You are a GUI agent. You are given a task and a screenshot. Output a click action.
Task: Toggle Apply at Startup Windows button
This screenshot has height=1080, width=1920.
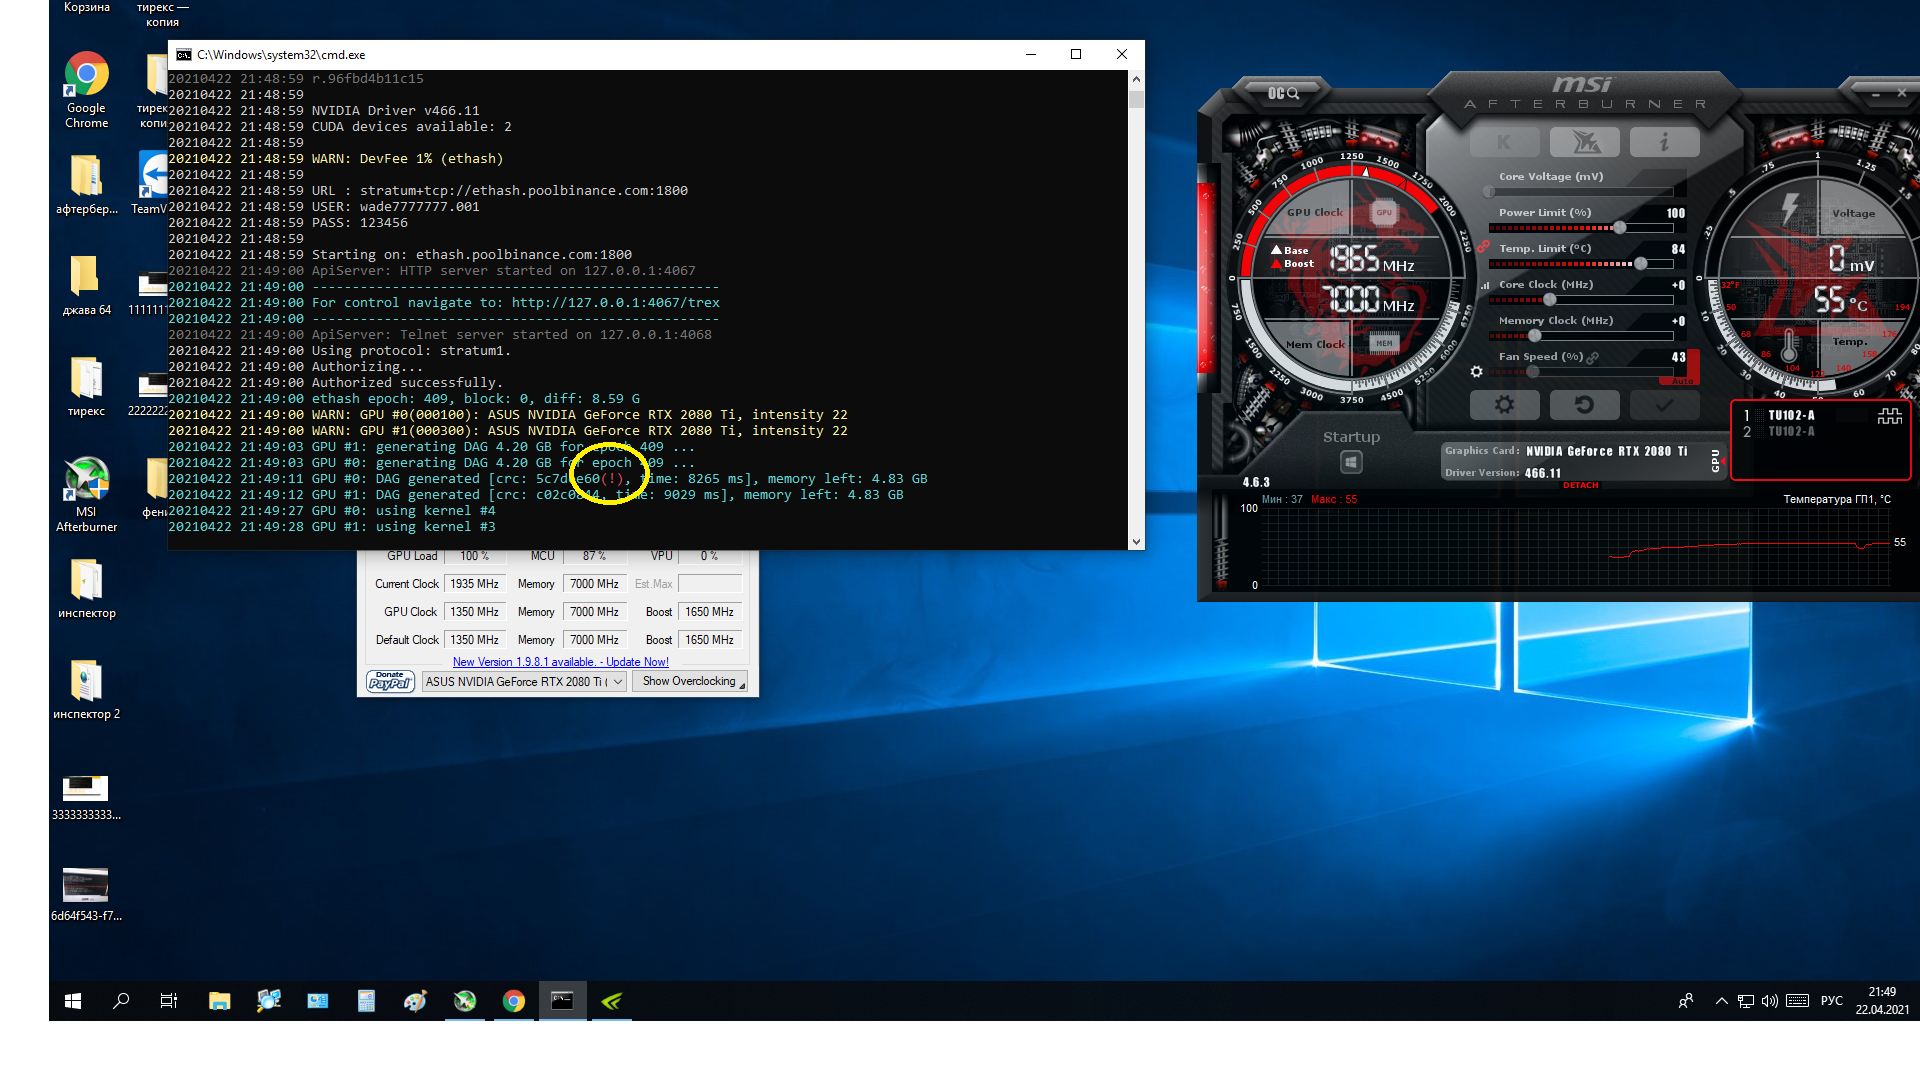1351,462
